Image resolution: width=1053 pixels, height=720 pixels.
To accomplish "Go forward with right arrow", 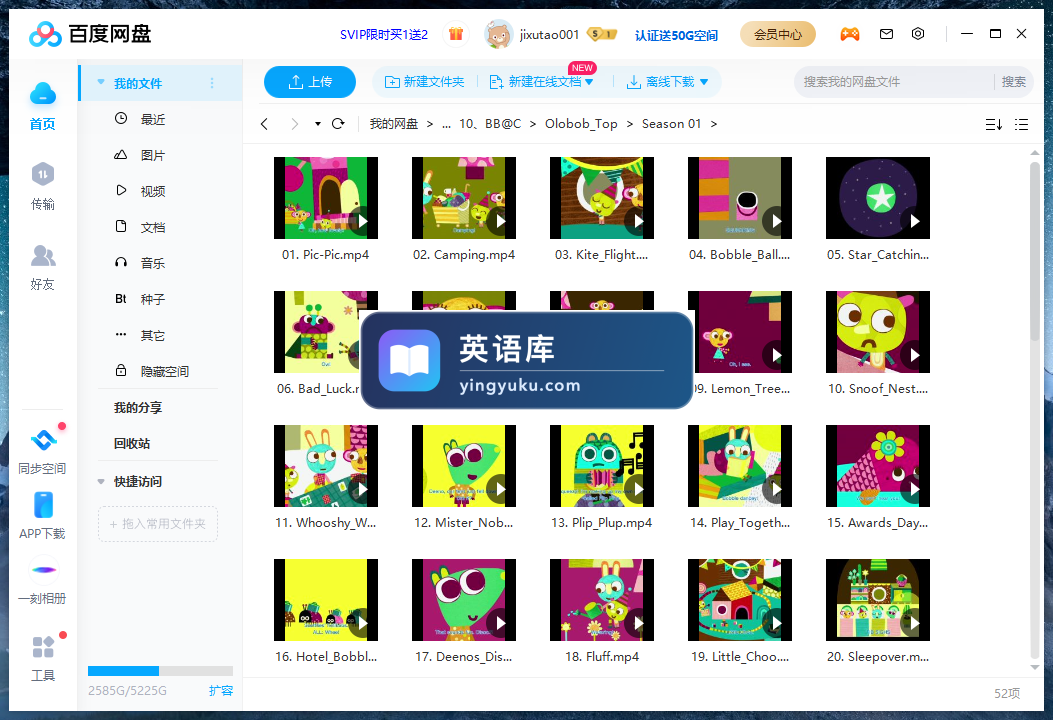I will [294, 124].
